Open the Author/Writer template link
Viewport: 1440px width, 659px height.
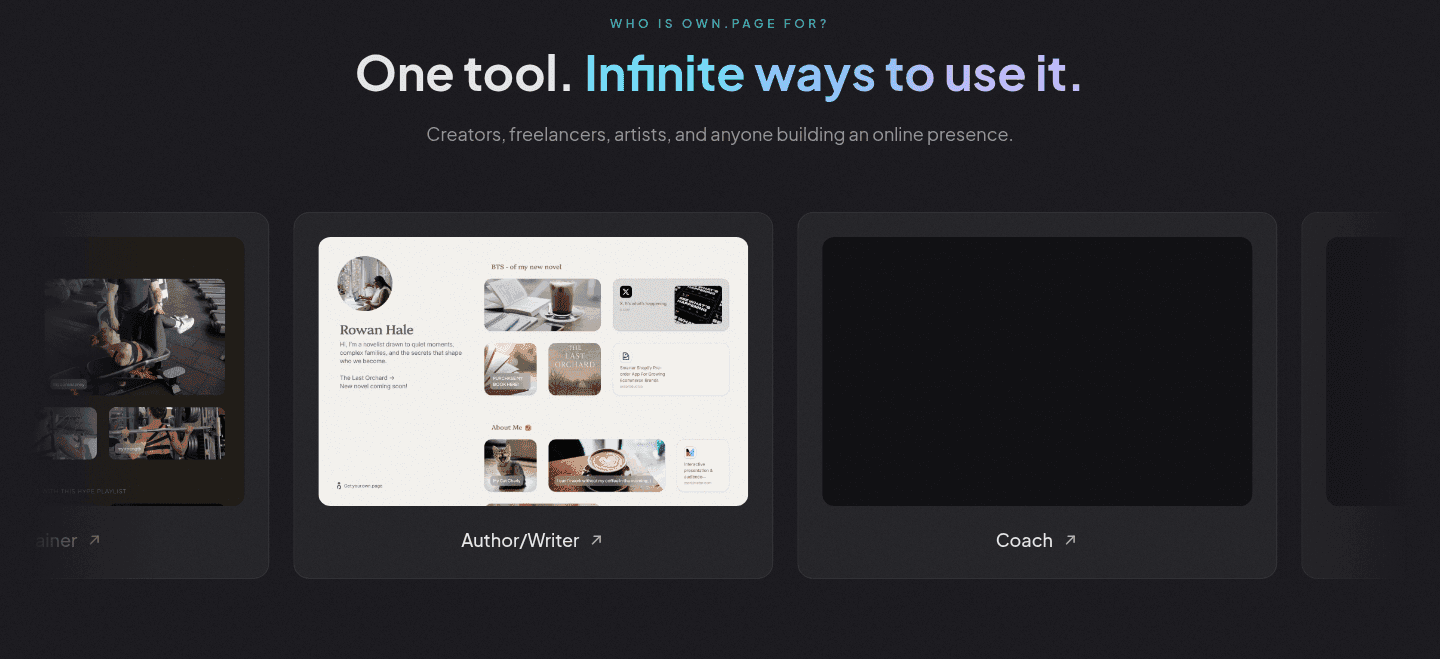532,540
